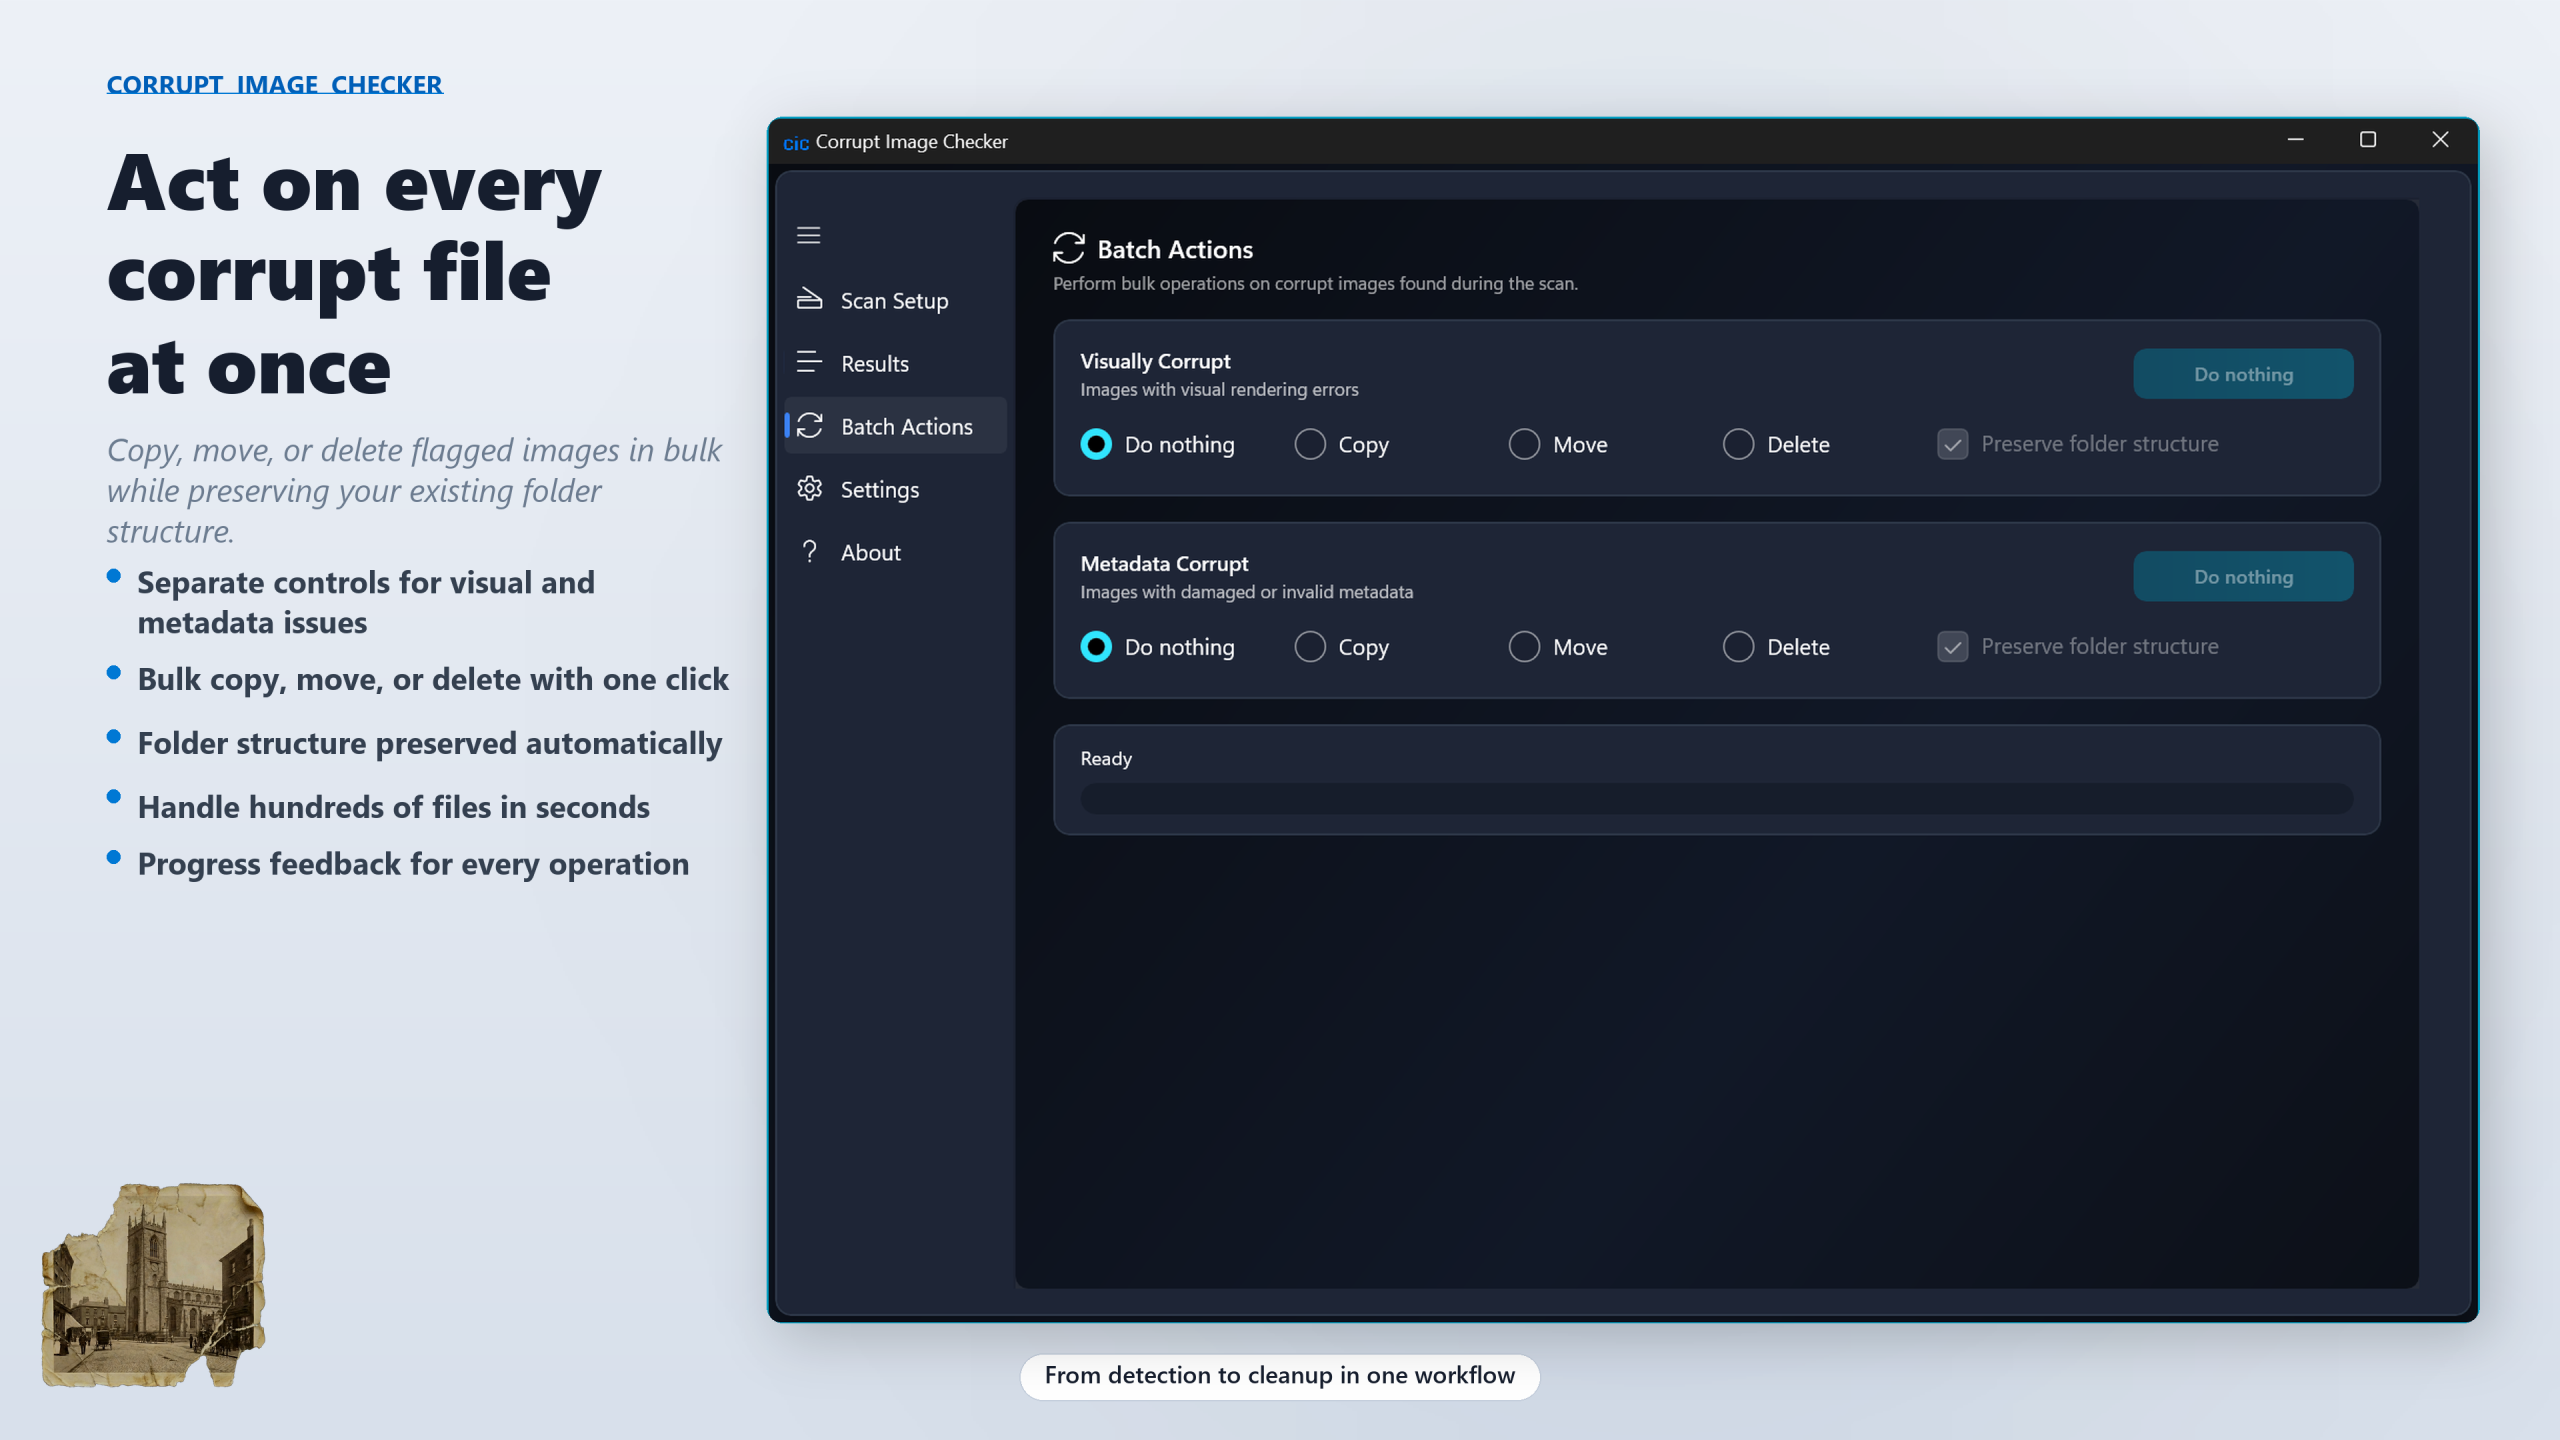Click the cic app icon in the title bar
2560x1440 pixels.
click(x=795, y=141)
